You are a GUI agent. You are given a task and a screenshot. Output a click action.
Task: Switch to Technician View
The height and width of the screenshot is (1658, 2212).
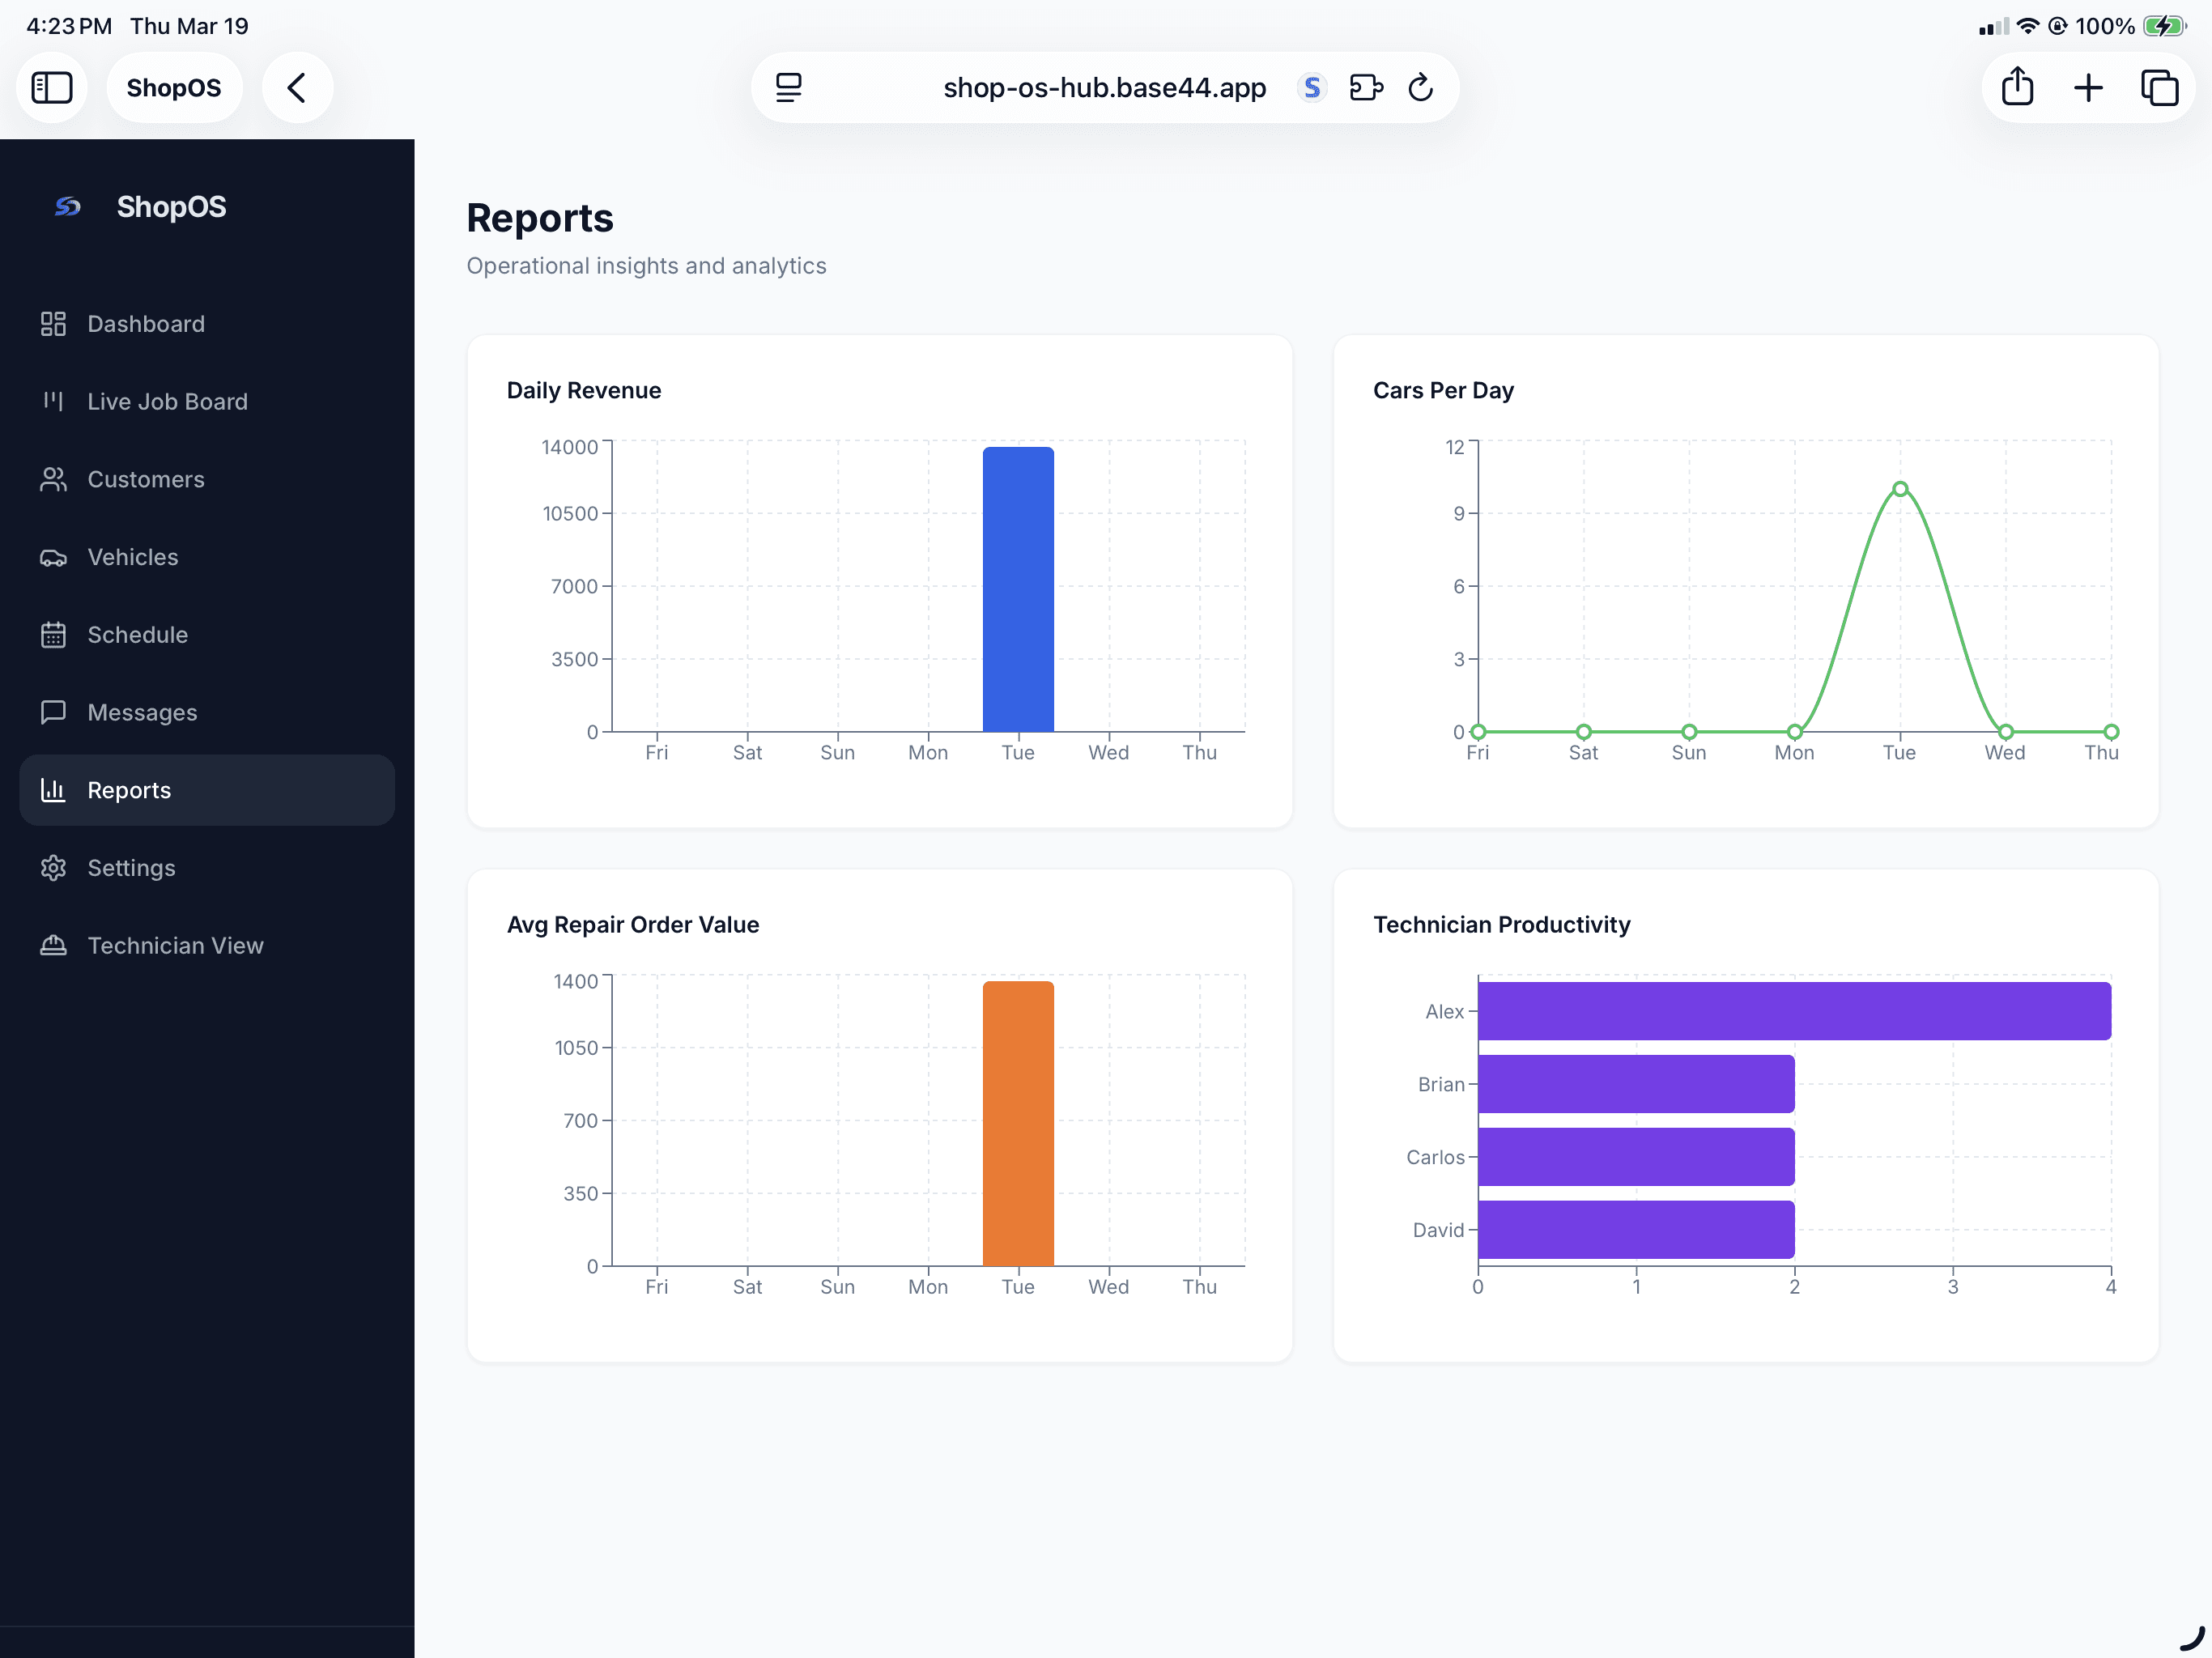coord(175,946)
